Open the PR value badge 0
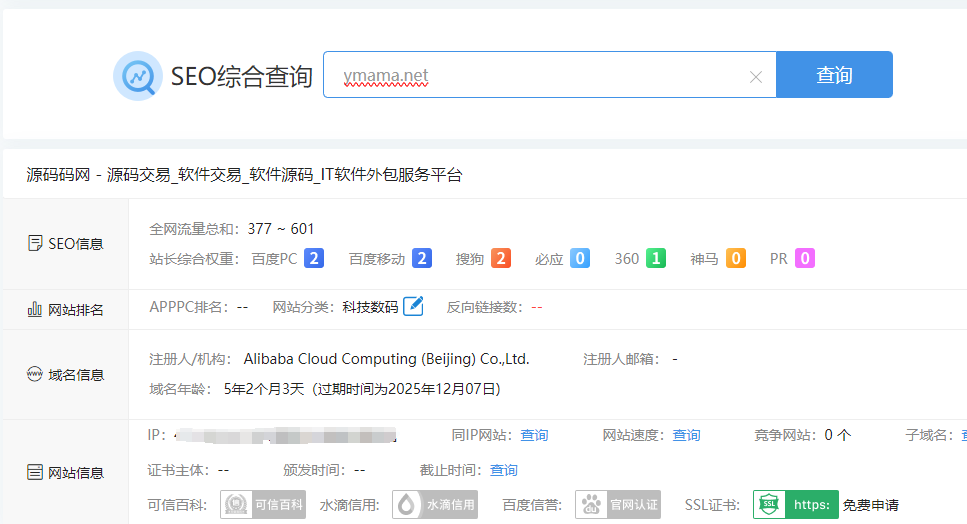967x524 pixels. (805, 258)
